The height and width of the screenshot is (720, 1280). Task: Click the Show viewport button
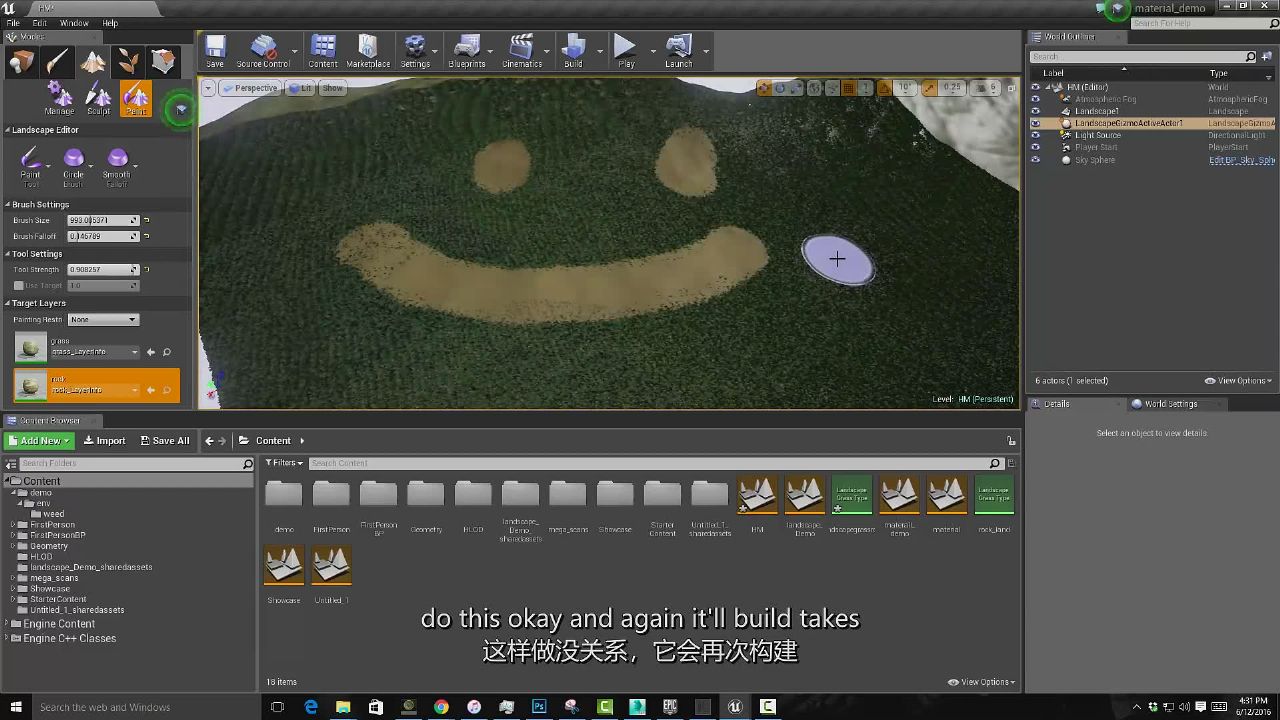point(333,88)
